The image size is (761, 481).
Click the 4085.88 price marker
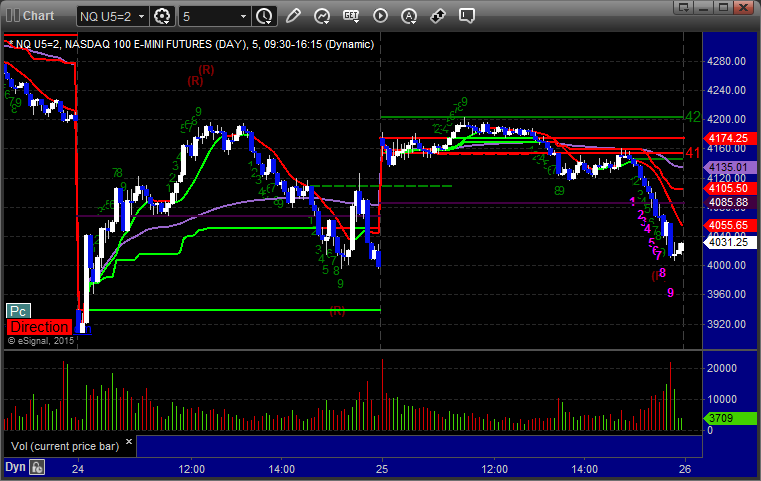pyautogui.click(x=730, y=202)
